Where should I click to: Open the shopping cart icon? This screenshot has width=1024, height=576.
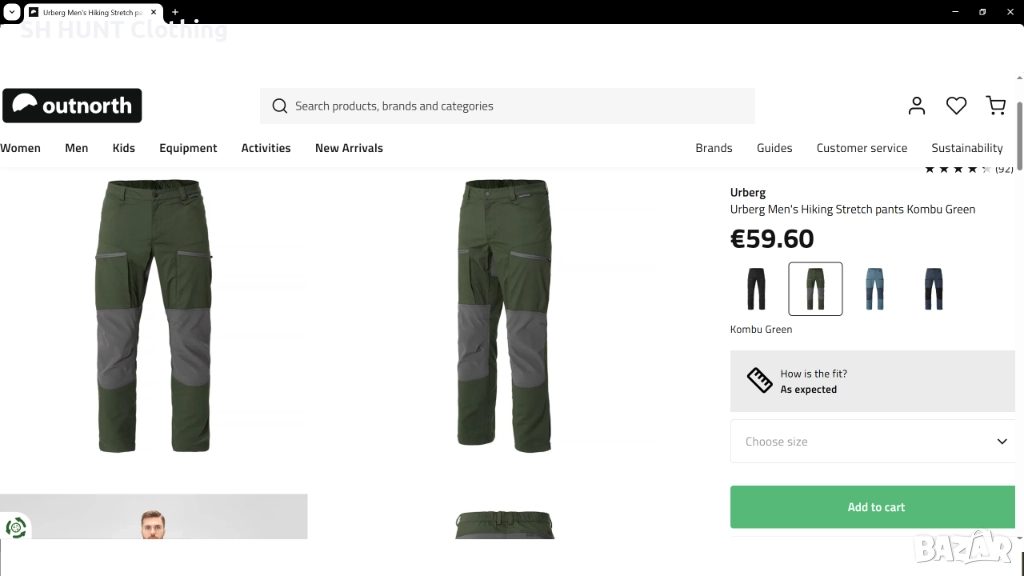click(995, 105)
